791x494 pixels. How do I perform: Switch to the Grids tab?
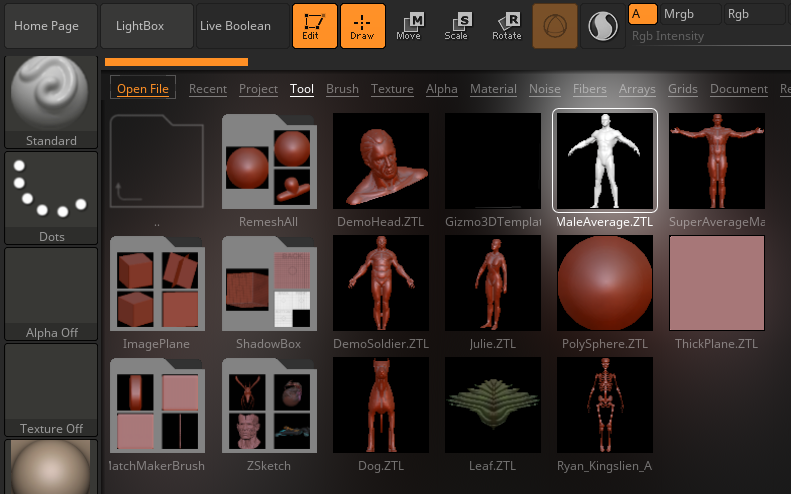point(683,89)
